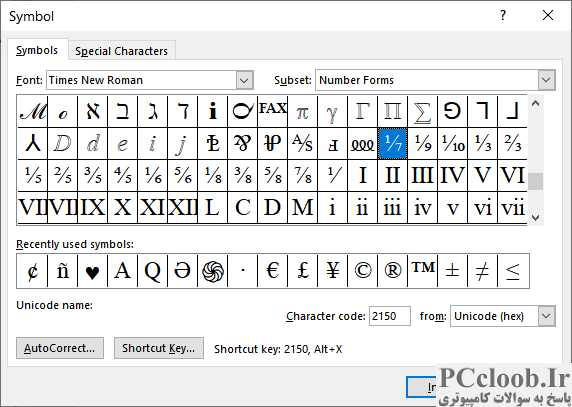Select the one-seventh fraction symbol
This screenshot has height=407, width=572.
[x=393, y=143]
